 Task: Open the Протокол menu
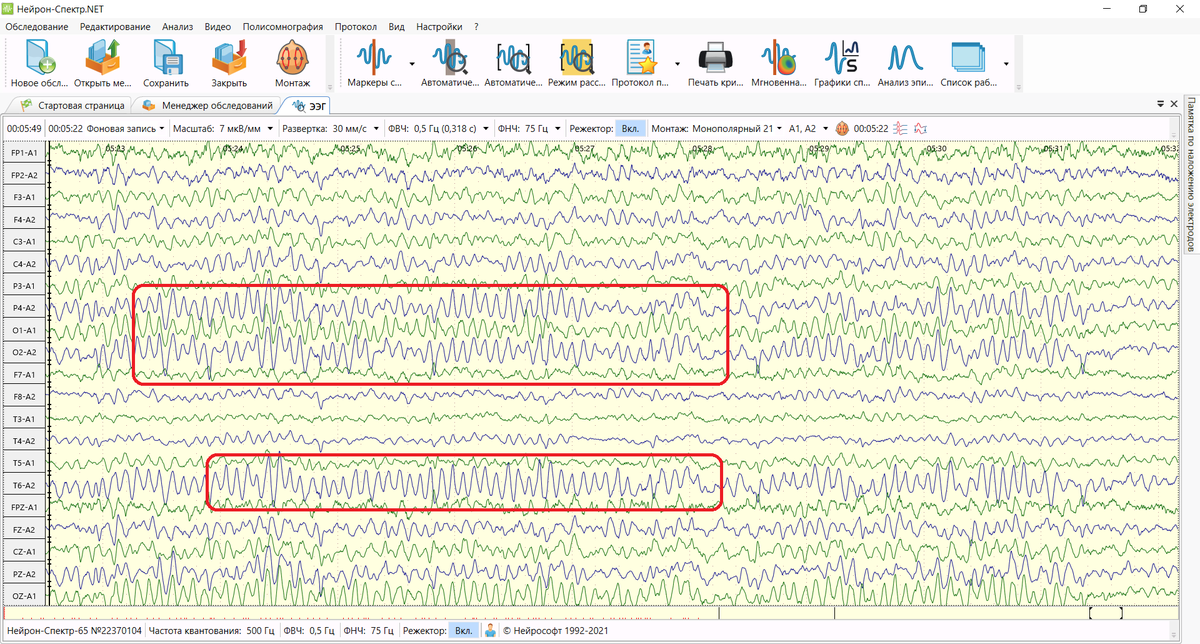click(356, 26)
